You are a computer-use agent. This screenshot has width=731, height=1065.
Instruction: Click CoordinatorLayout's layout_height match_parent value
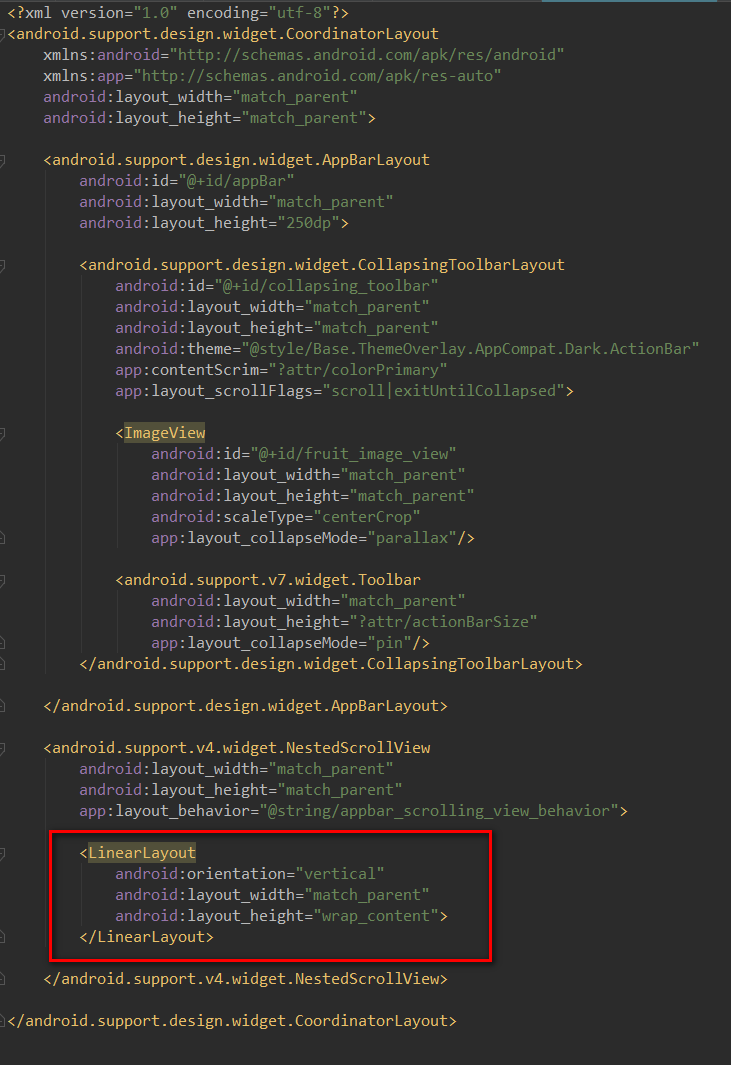(304, 118)
